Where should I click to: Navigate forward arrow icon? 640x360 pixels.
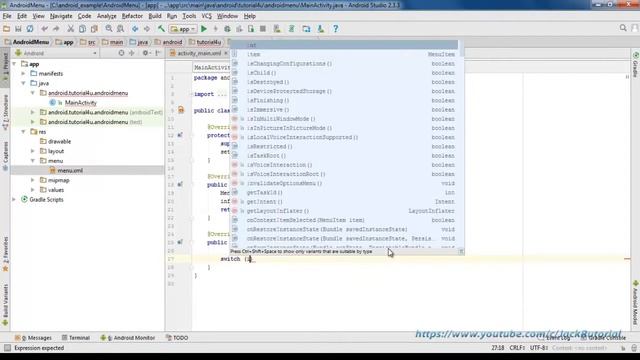[x=147, y=29]
